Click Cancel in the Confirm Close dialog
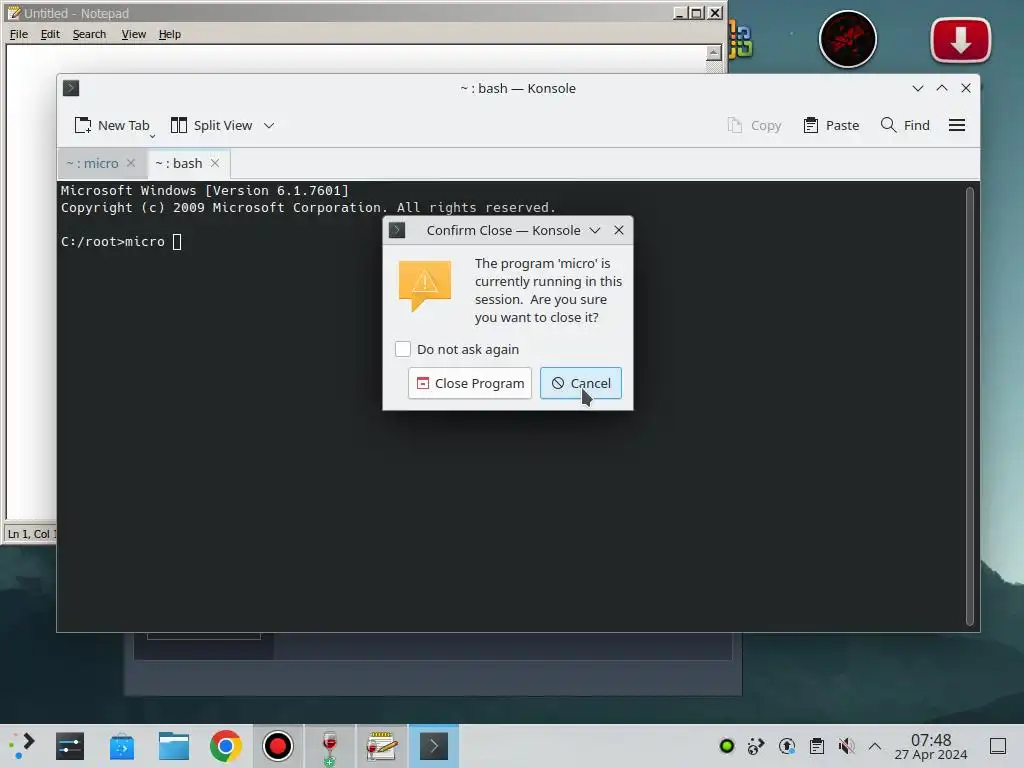 [x=581, y=383]
